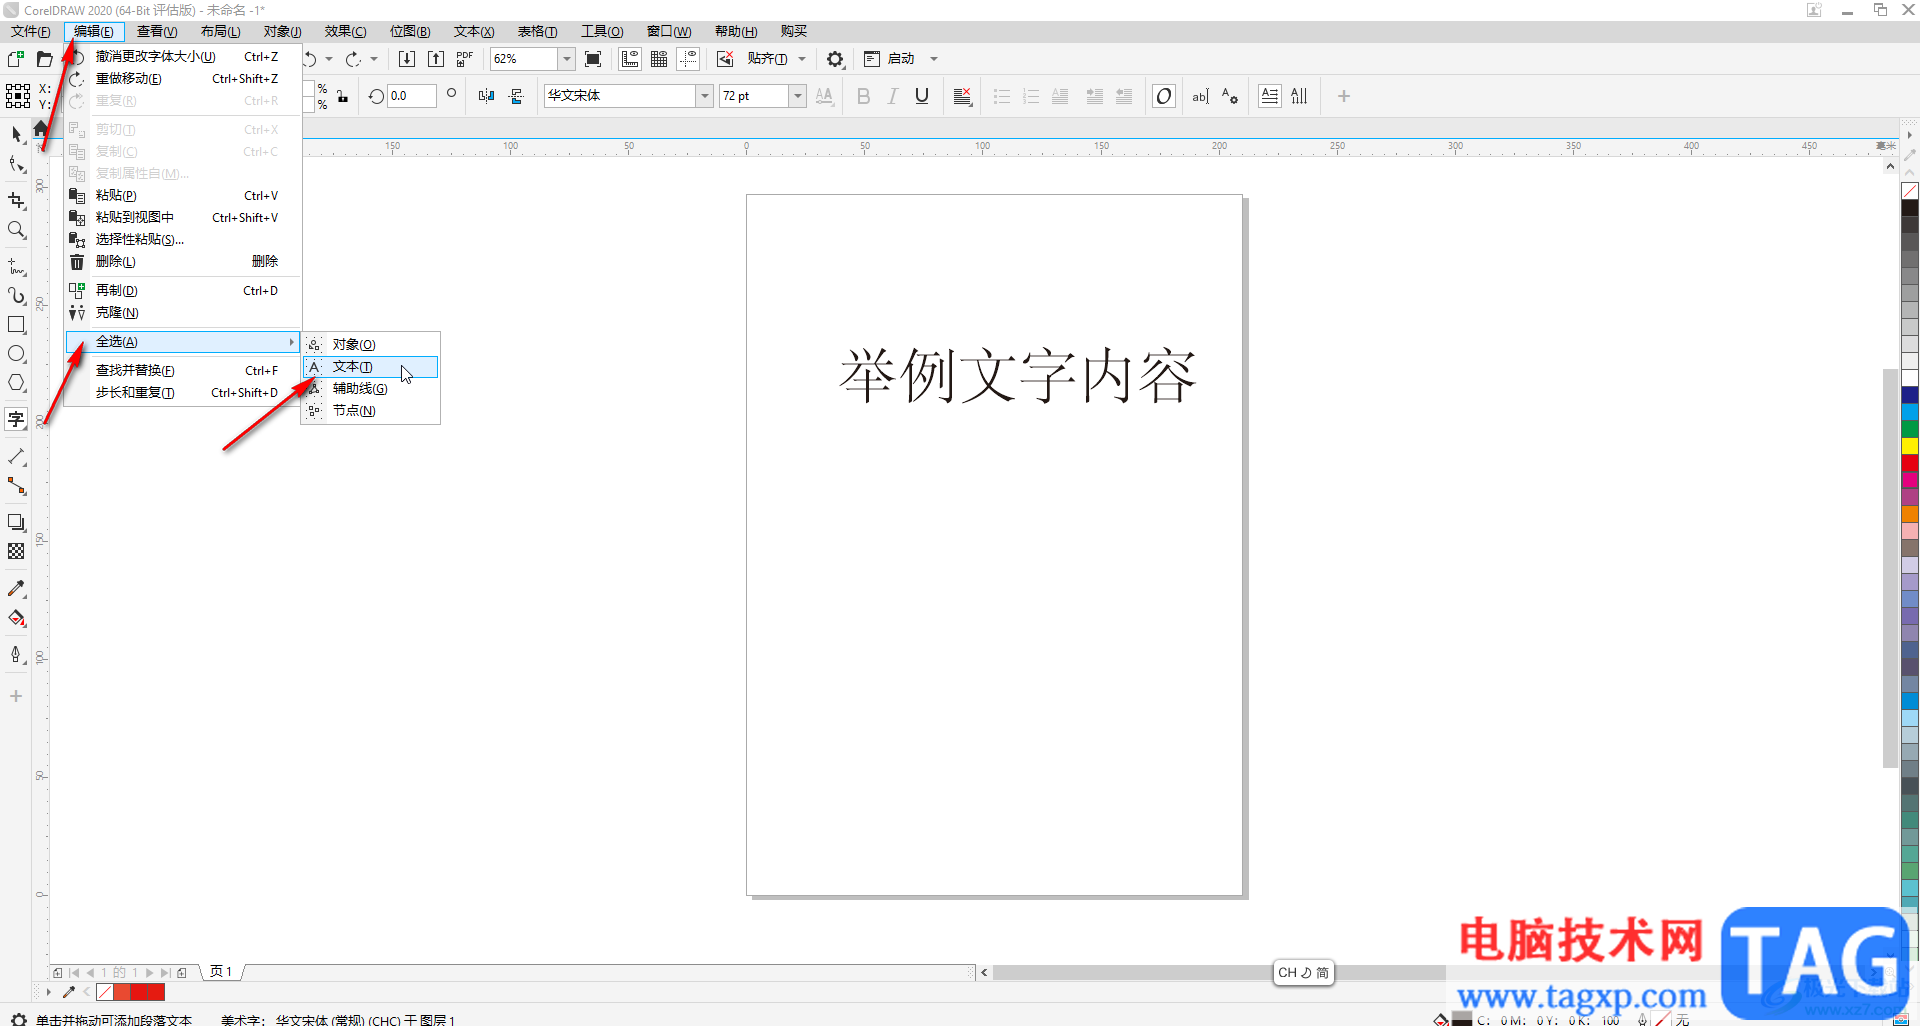The height and width of the screenshot is (1026, 1920).
Task: Click the status bar settings gear
Action: [18, 1019]
